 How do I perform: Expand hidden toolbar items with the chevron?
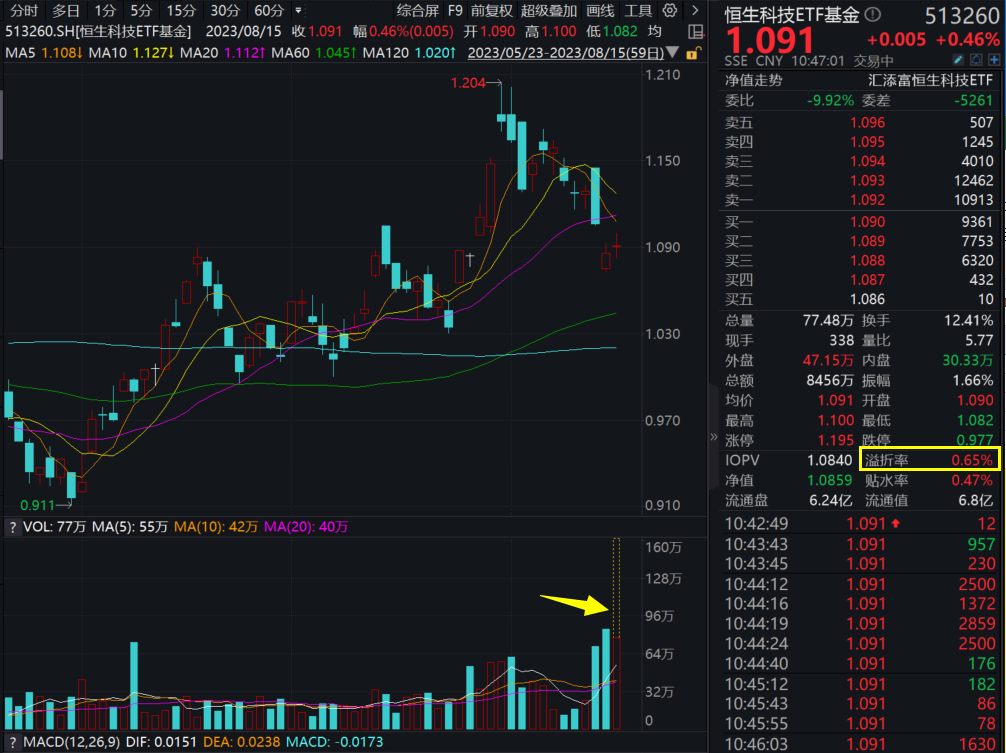click(693, 9)
